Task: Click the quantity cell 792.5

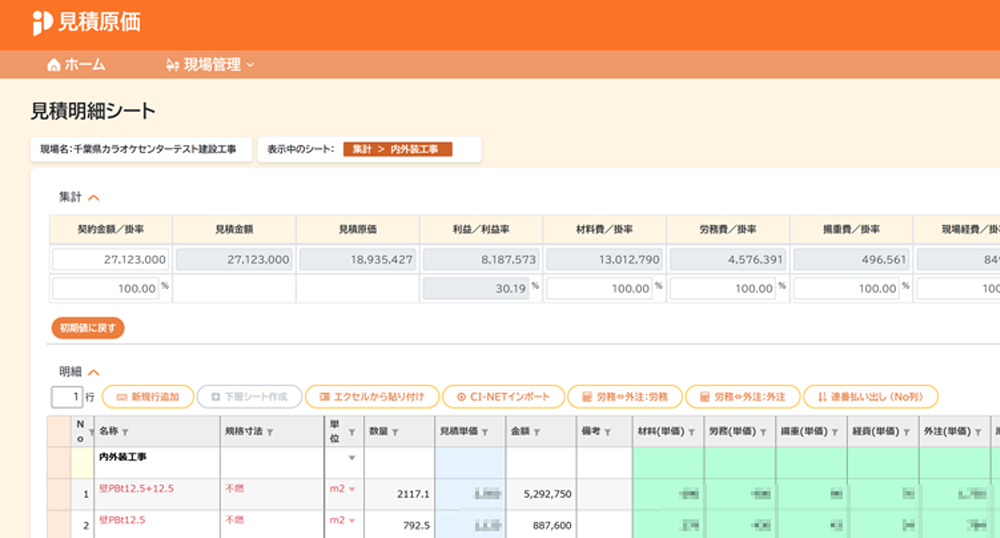Action: (x=399, y=525)
